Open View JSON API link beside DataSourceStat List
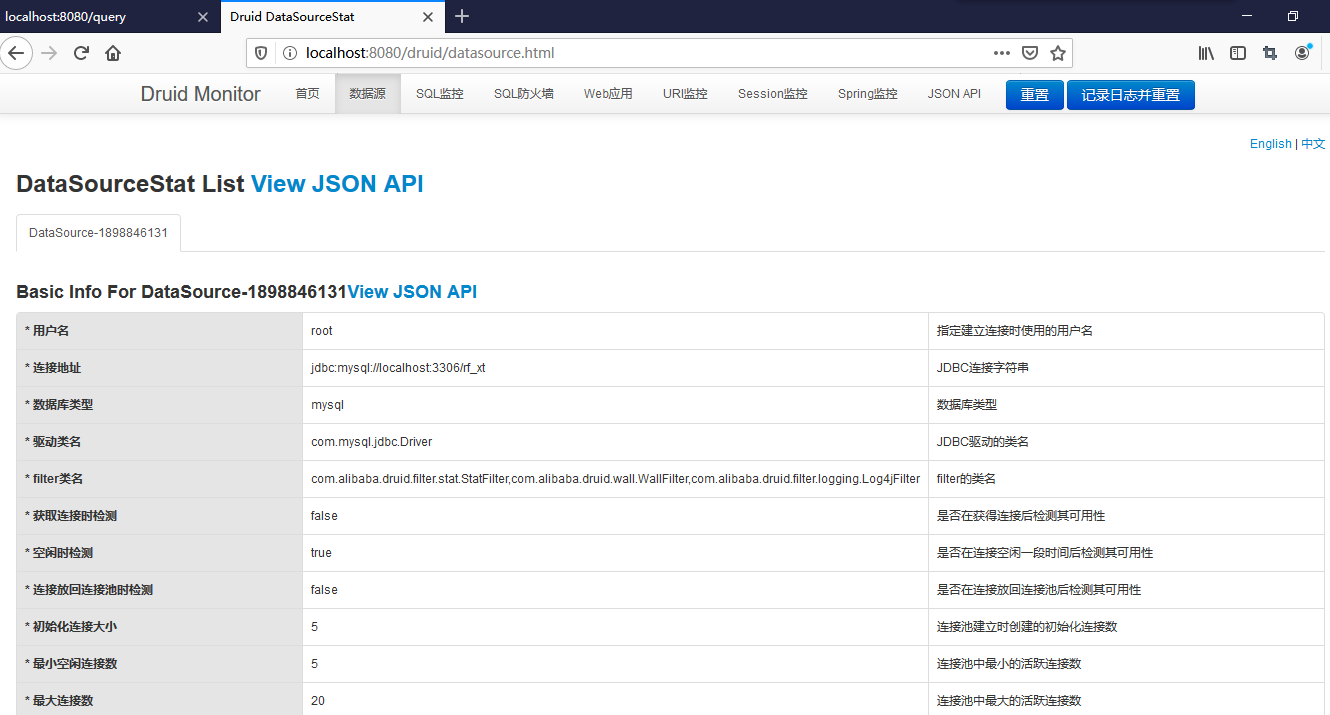The width and height of the screenshot is (1330, 715). (x=337, y=184)
